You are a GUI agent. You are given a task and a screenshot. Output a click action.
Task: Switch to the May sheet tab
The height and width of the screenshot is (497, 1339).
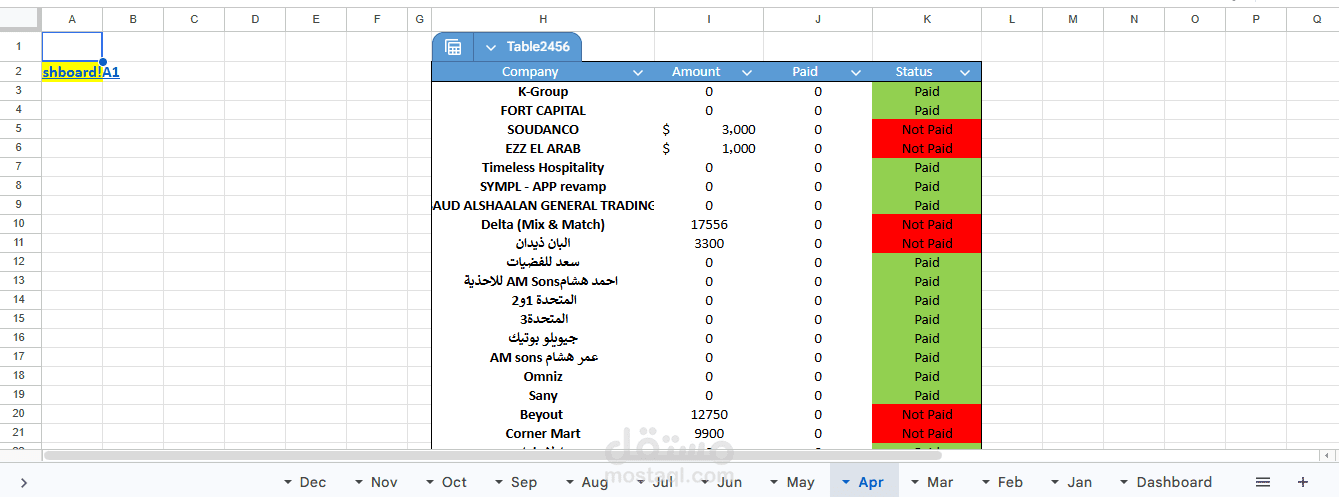(800, 482)
